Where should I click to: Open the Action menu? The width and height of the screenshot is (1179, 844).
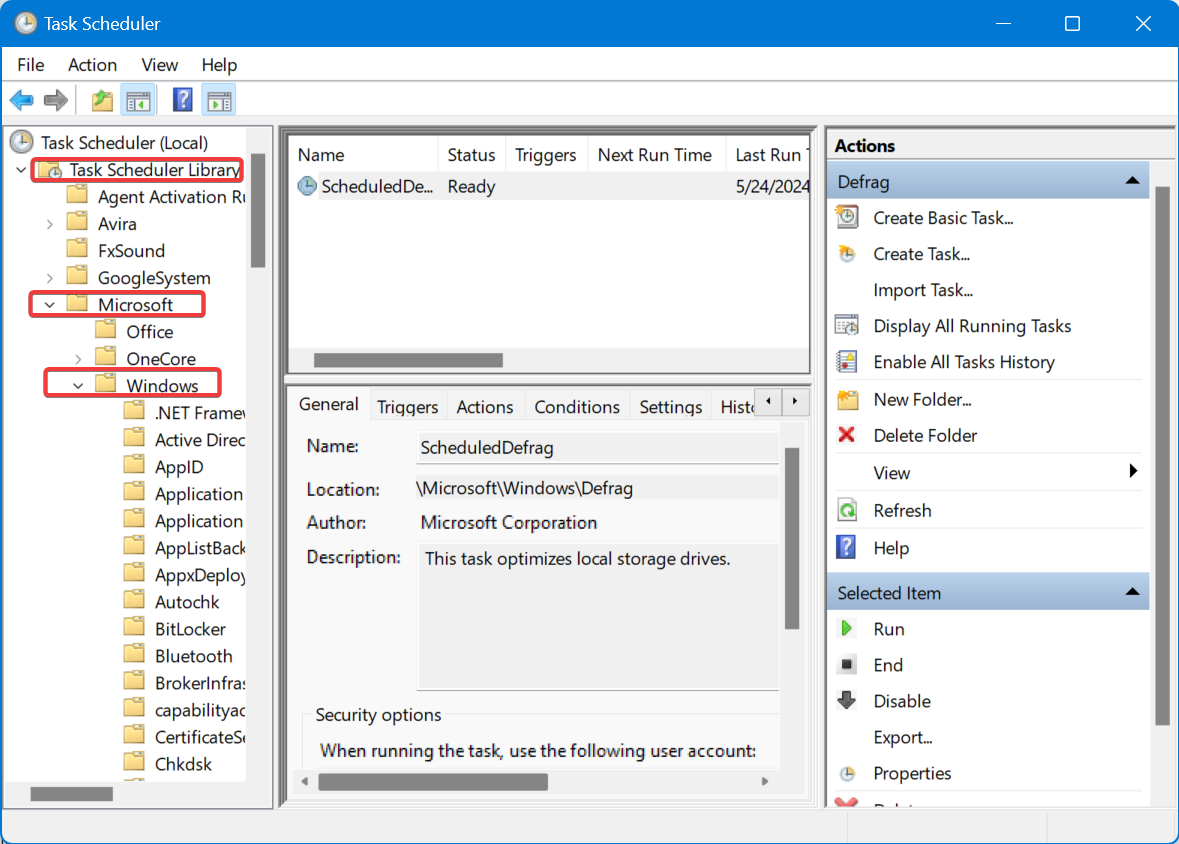[92, 65]
